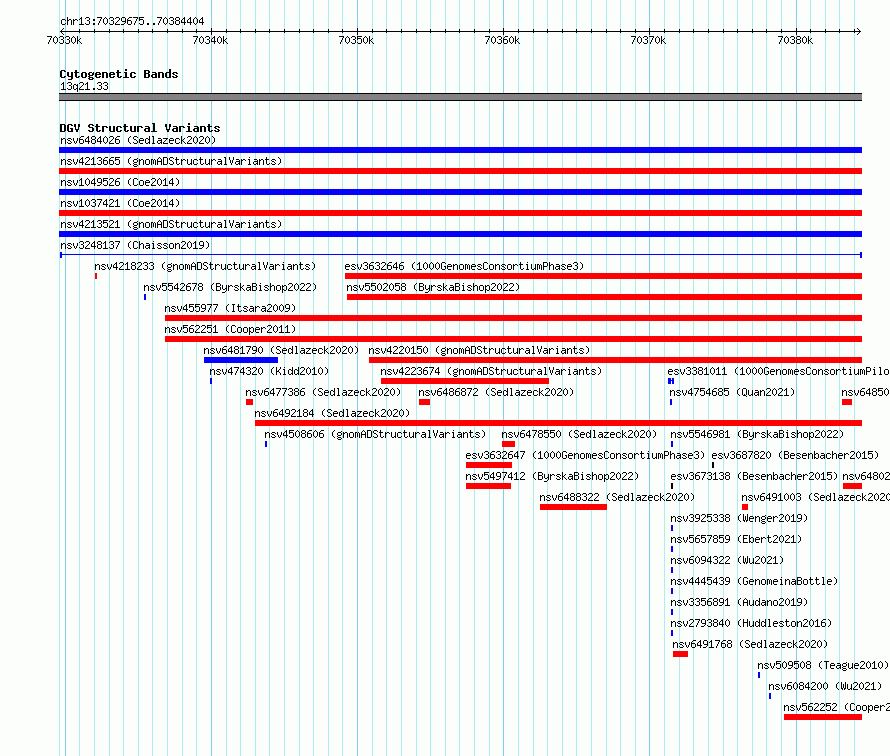Open nsv6477386 (Sedlazeck2020) variant
Viewport: 890px width, 756px height.
pyautogui.click(x=323, y=392)
